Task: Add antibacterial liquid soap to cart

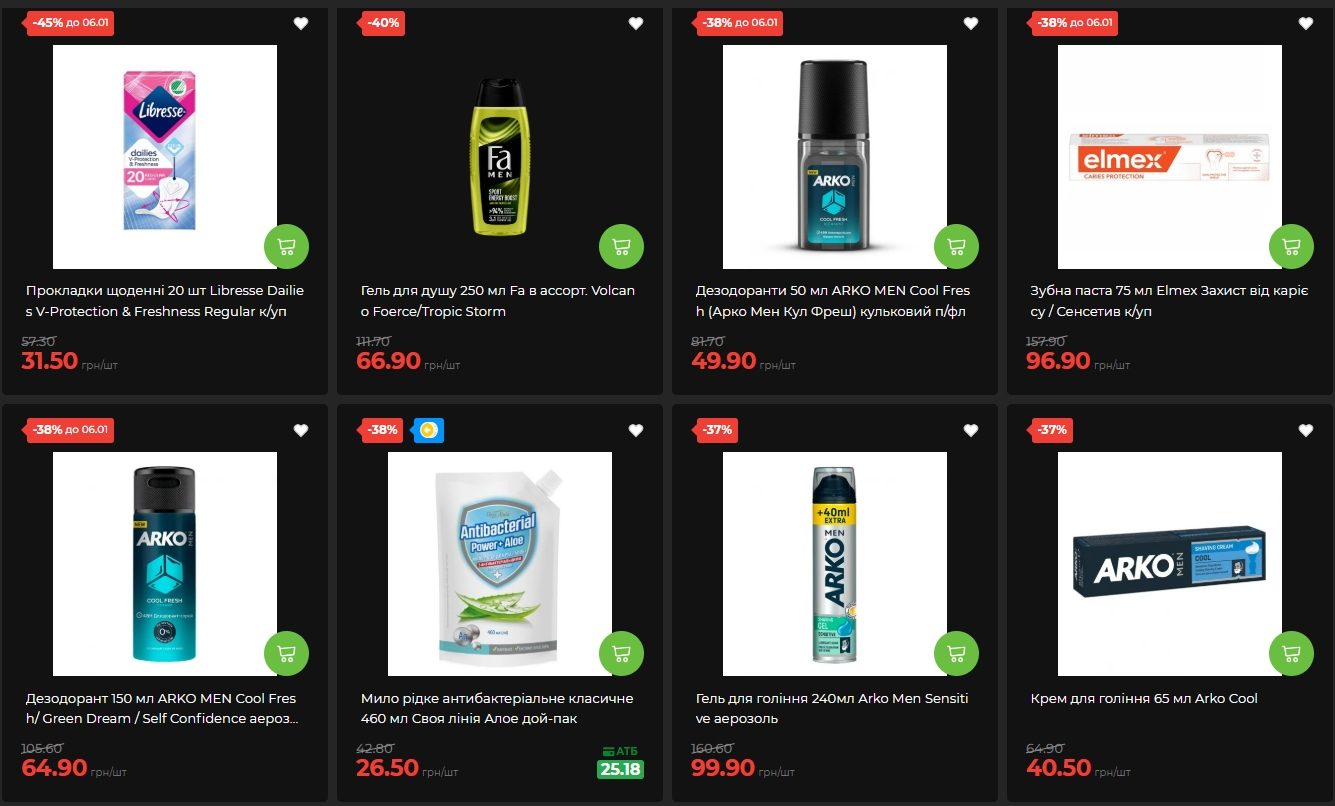Action: point(622,653)
